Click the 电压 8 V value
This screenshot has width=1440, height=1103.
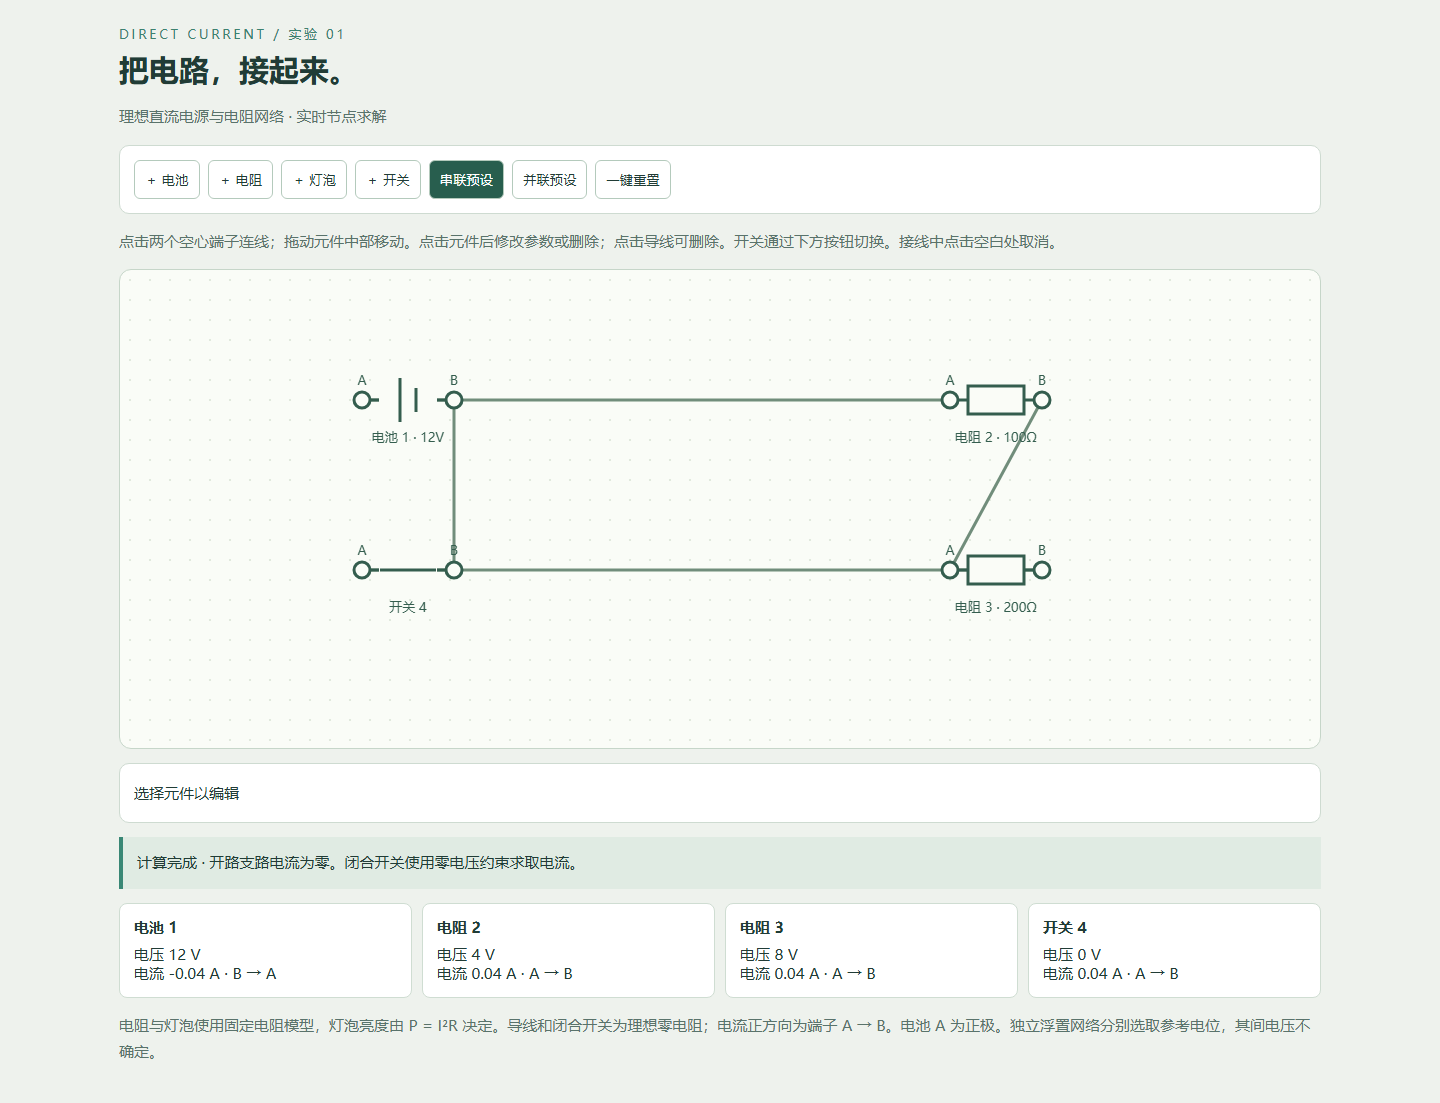pos(769,955)
